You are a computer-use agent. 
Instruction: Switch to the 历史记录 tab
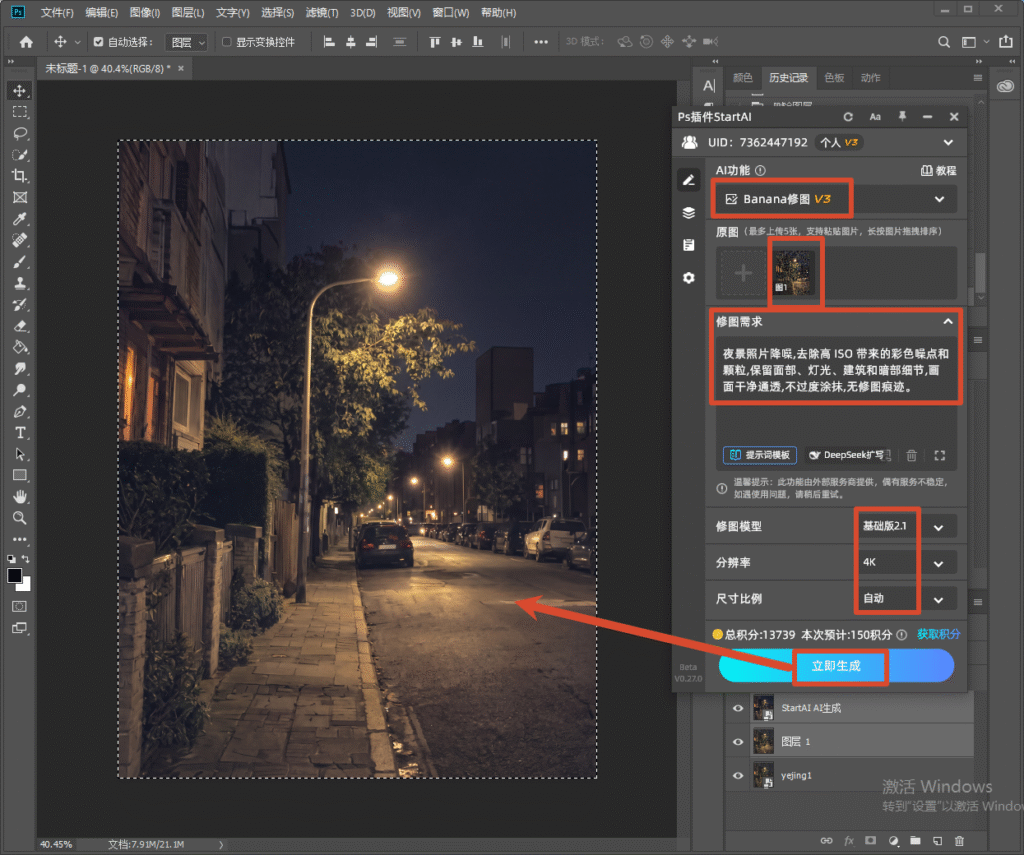coord(788,78)
